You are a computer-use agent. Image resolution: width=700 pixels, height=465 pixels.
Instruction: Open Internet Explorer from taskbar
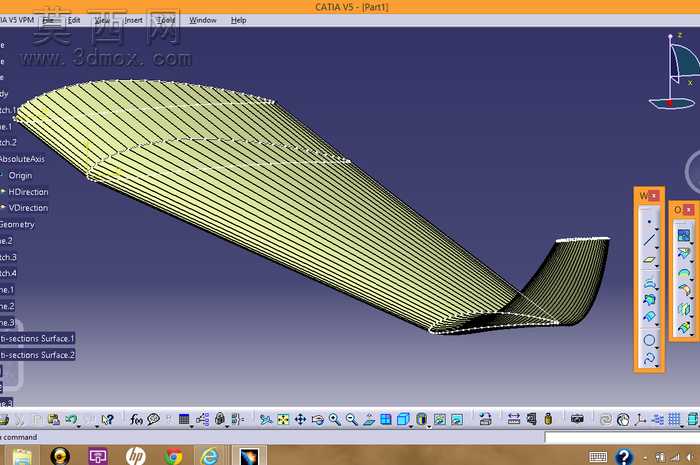click(209, 456)
